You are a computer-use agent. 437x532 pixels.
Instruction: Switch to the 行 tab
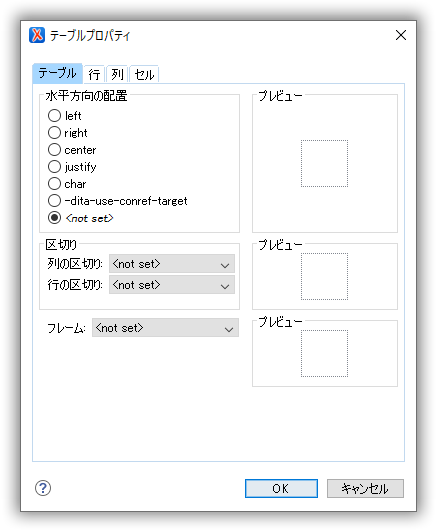click(x=94, y=74)
